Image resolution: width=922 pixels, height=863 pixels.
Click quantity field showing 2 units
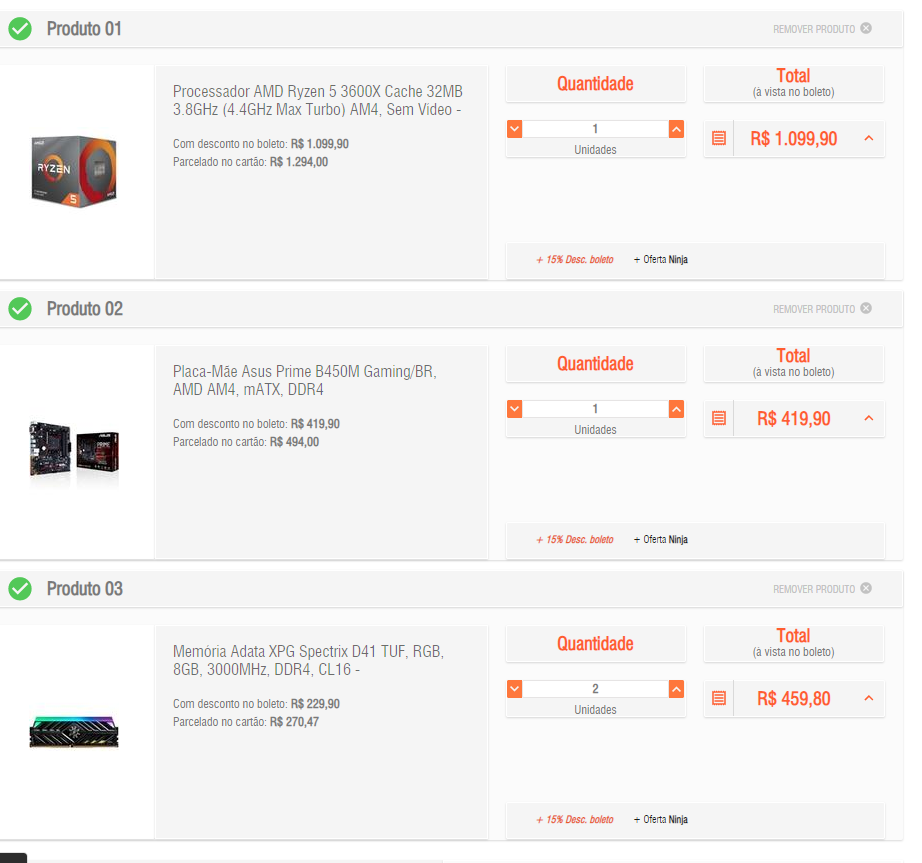[x=595, y=688]
